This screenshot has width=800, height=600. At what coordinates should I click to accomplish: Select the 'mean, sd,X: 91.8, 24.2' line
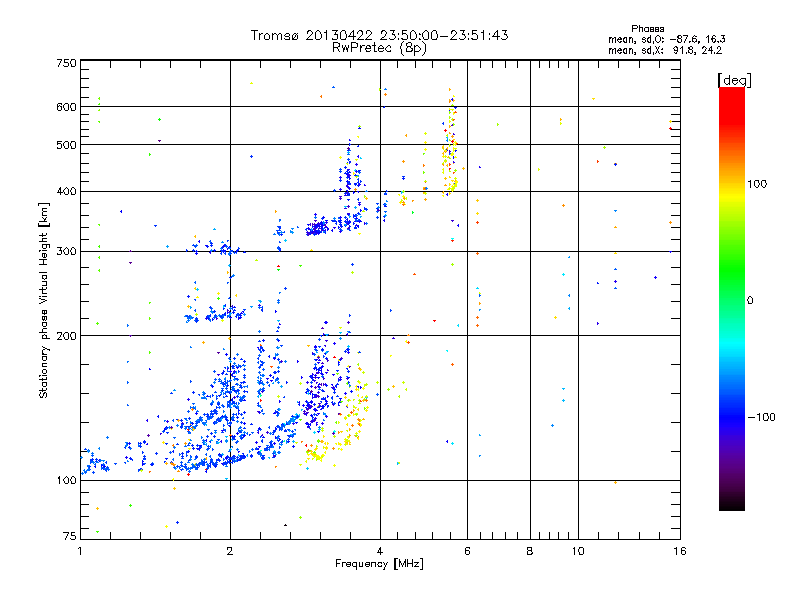665,51
